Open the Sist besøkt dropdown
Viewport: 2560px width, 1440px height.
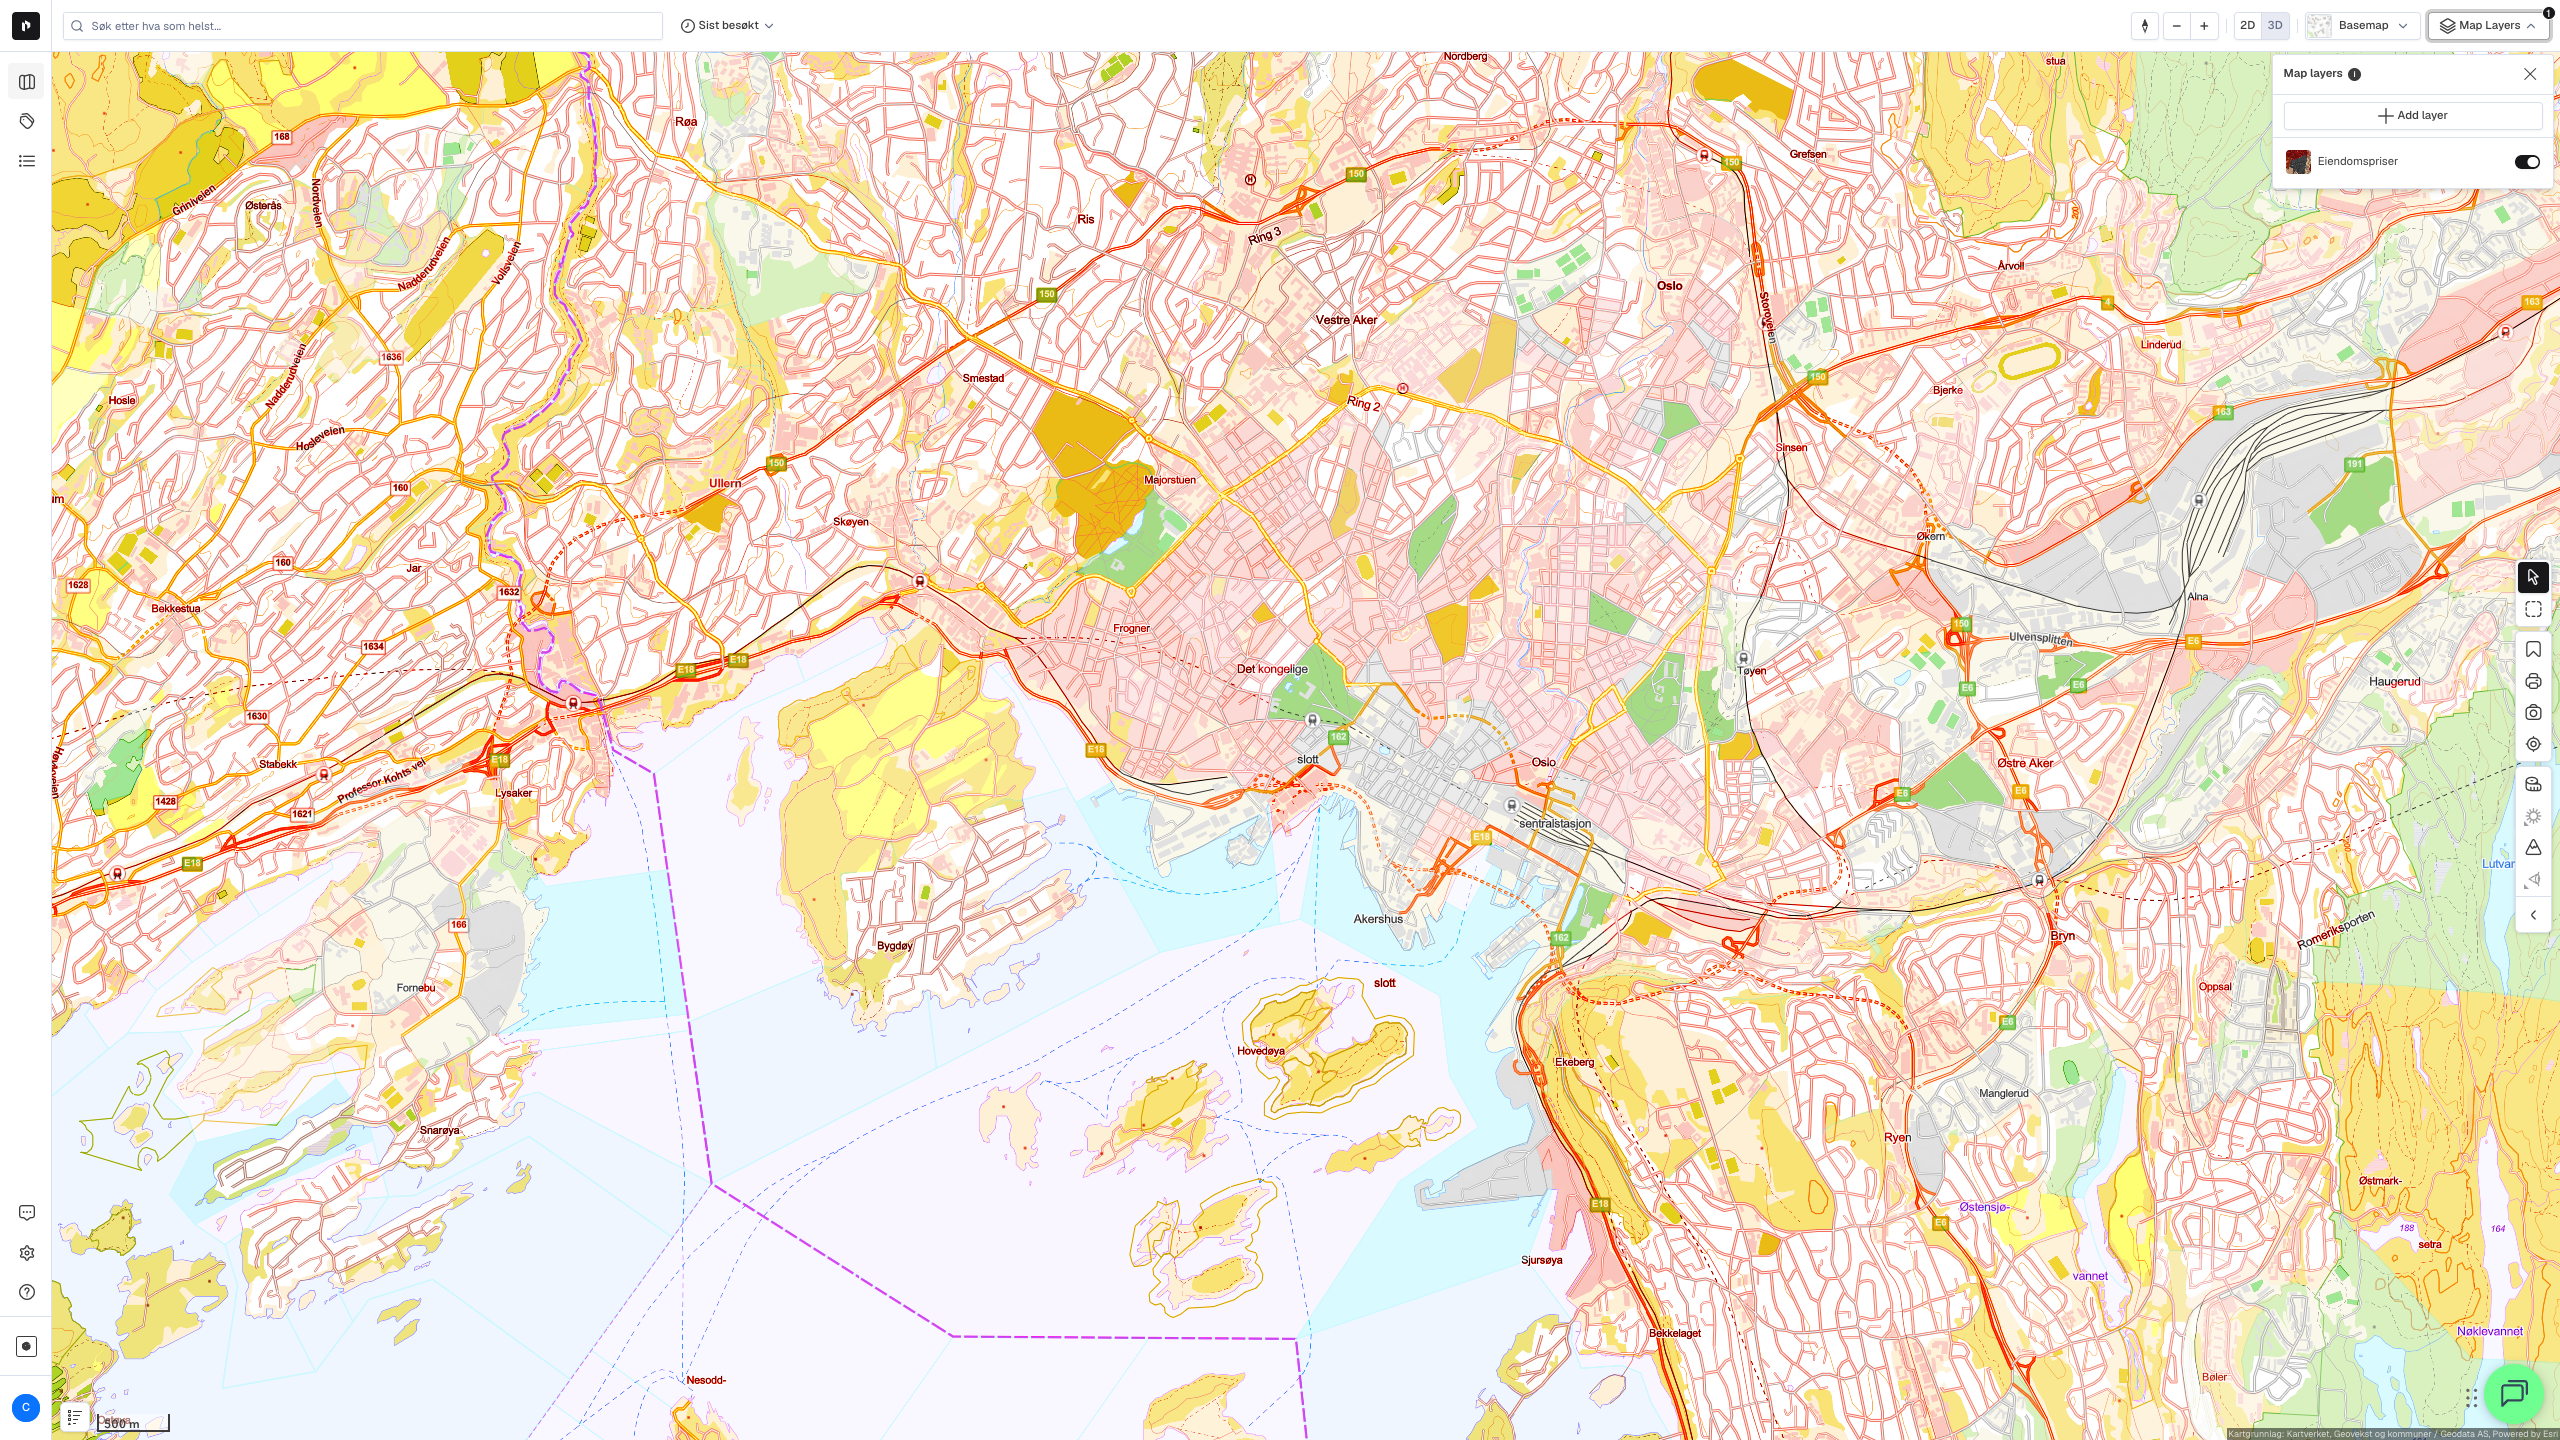pyautogui.click(x=727, y=26)
